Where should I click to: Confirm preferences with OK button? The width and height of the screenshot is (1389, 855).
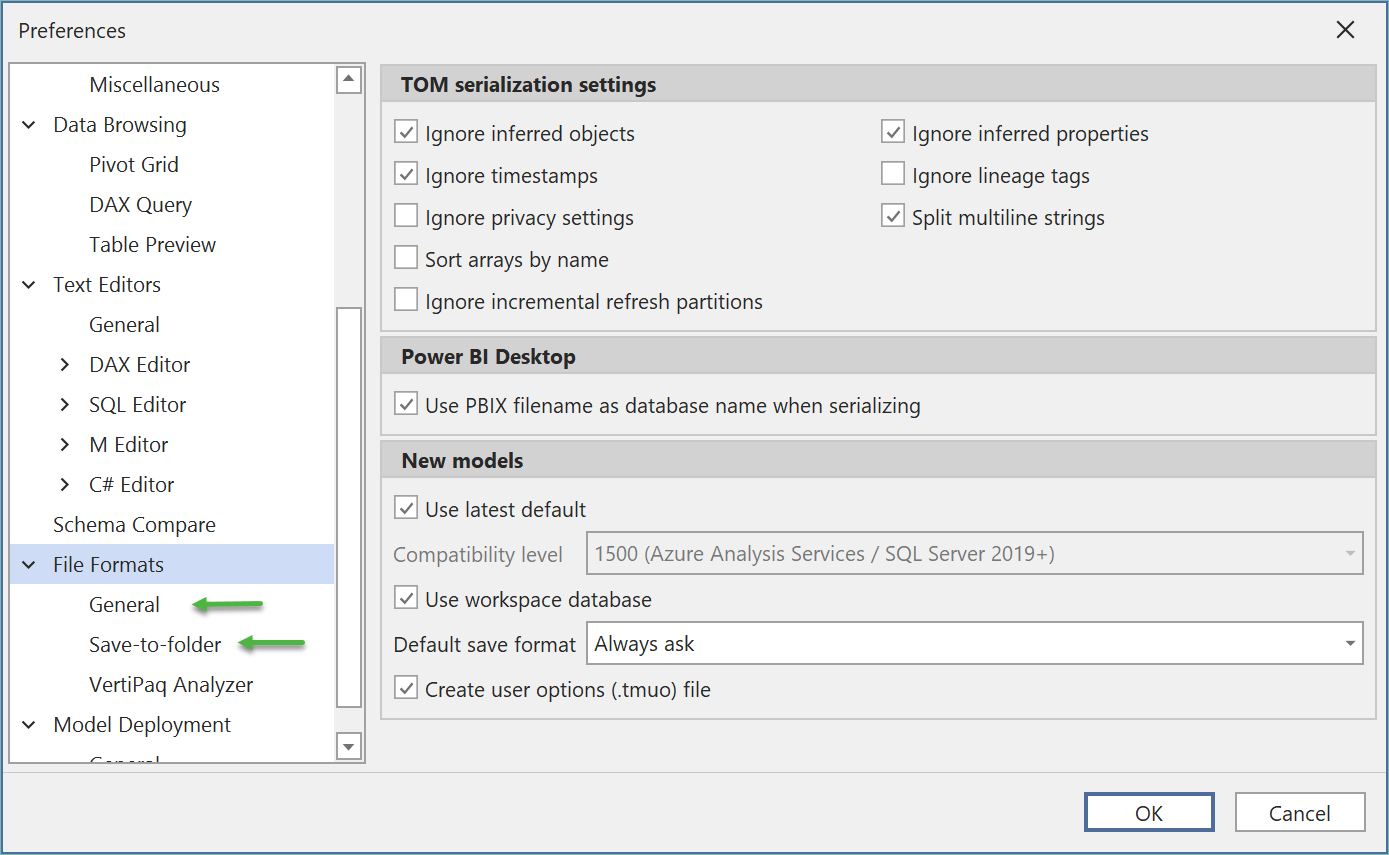pos(1148,811)
